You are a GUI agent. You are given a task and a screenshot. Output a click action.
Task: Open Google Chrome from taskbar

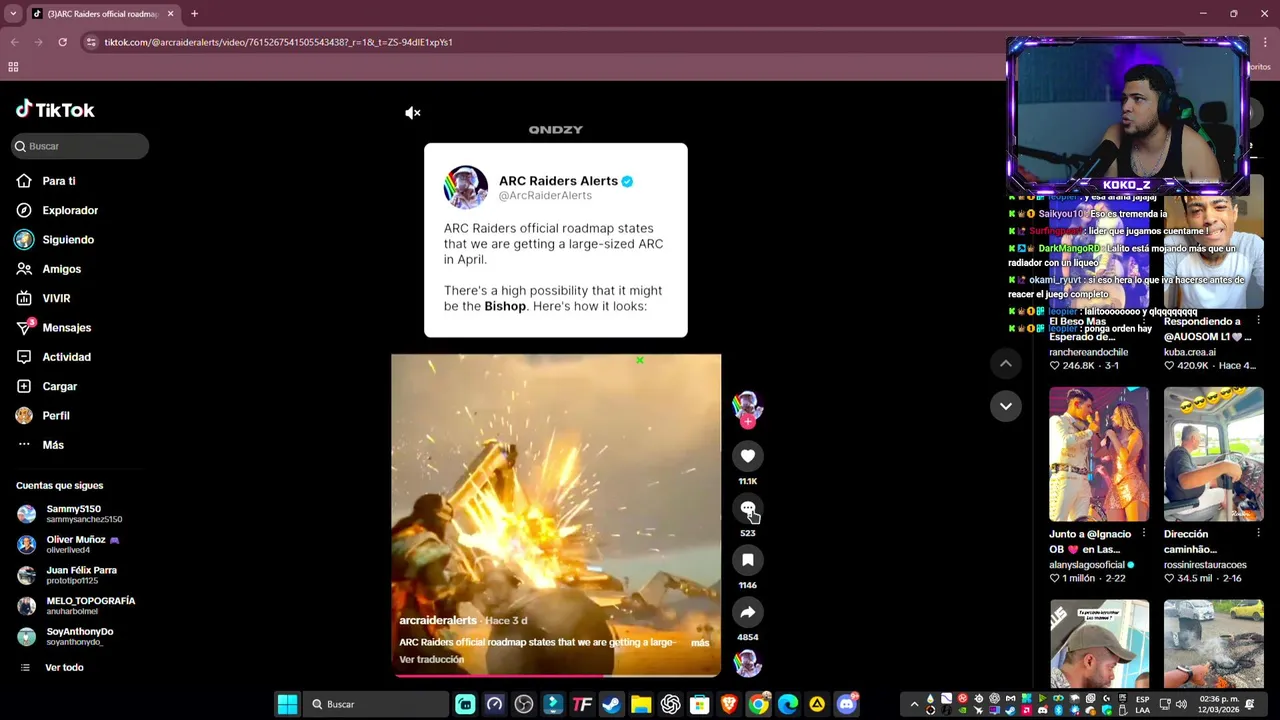coord(759,704)
